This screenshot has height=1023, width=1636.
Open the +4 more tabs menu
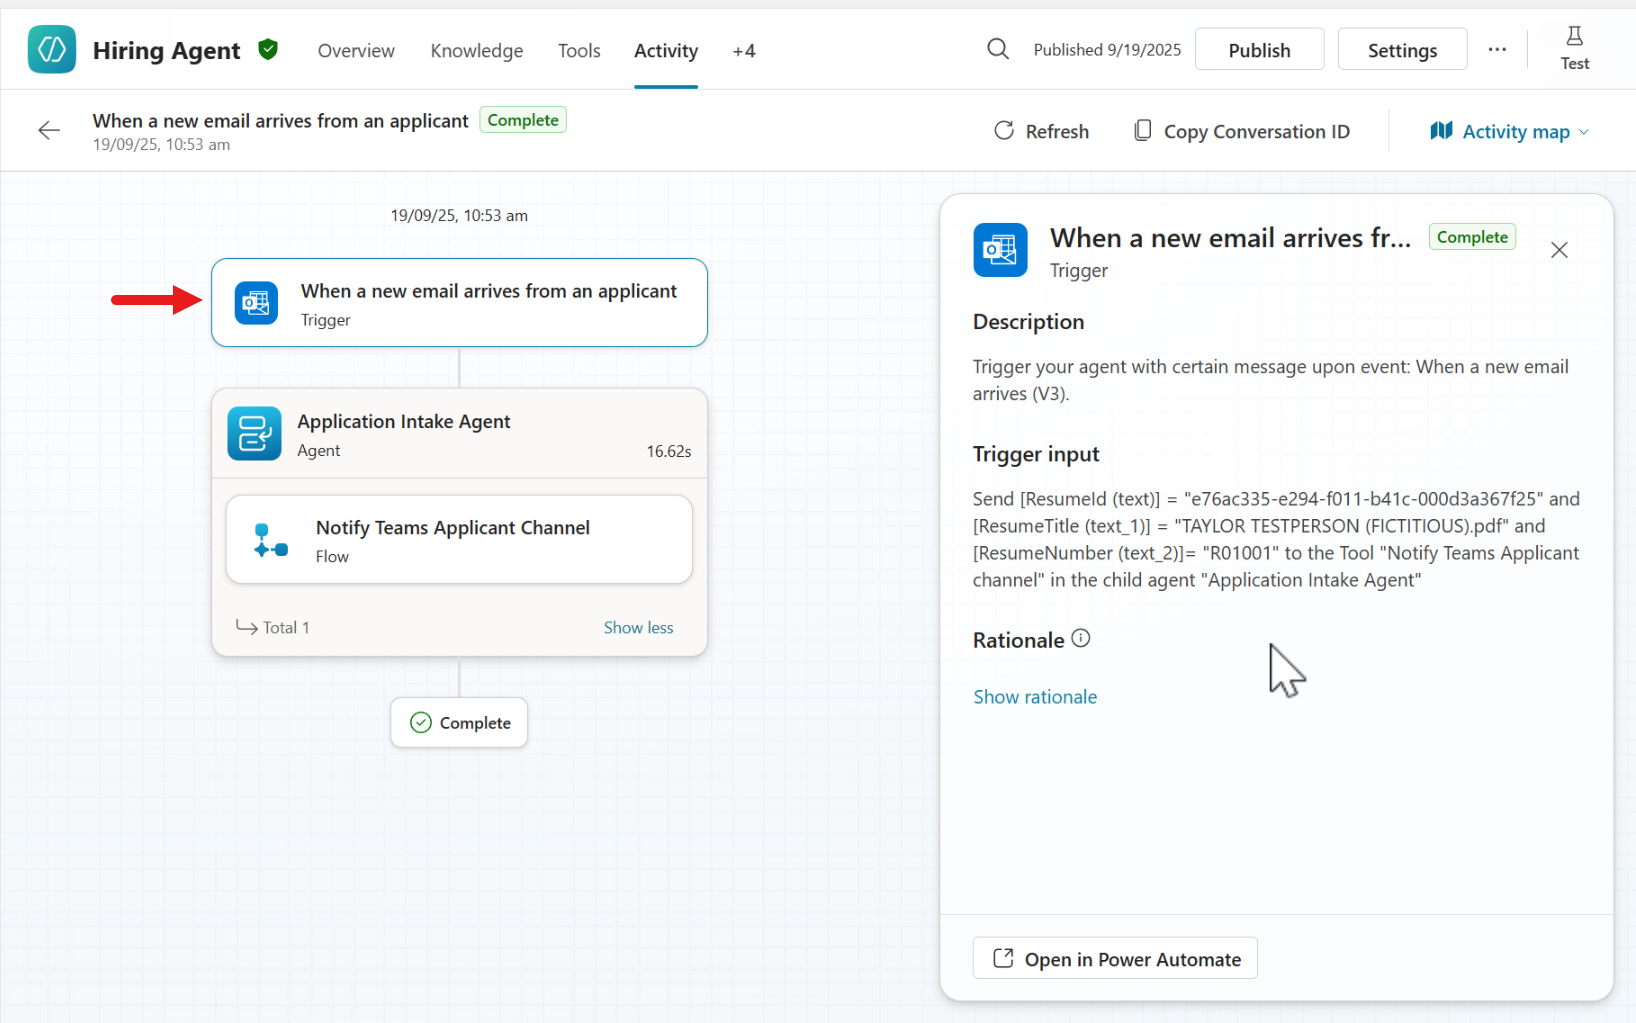pyautogui.click(x=743, y=51)
